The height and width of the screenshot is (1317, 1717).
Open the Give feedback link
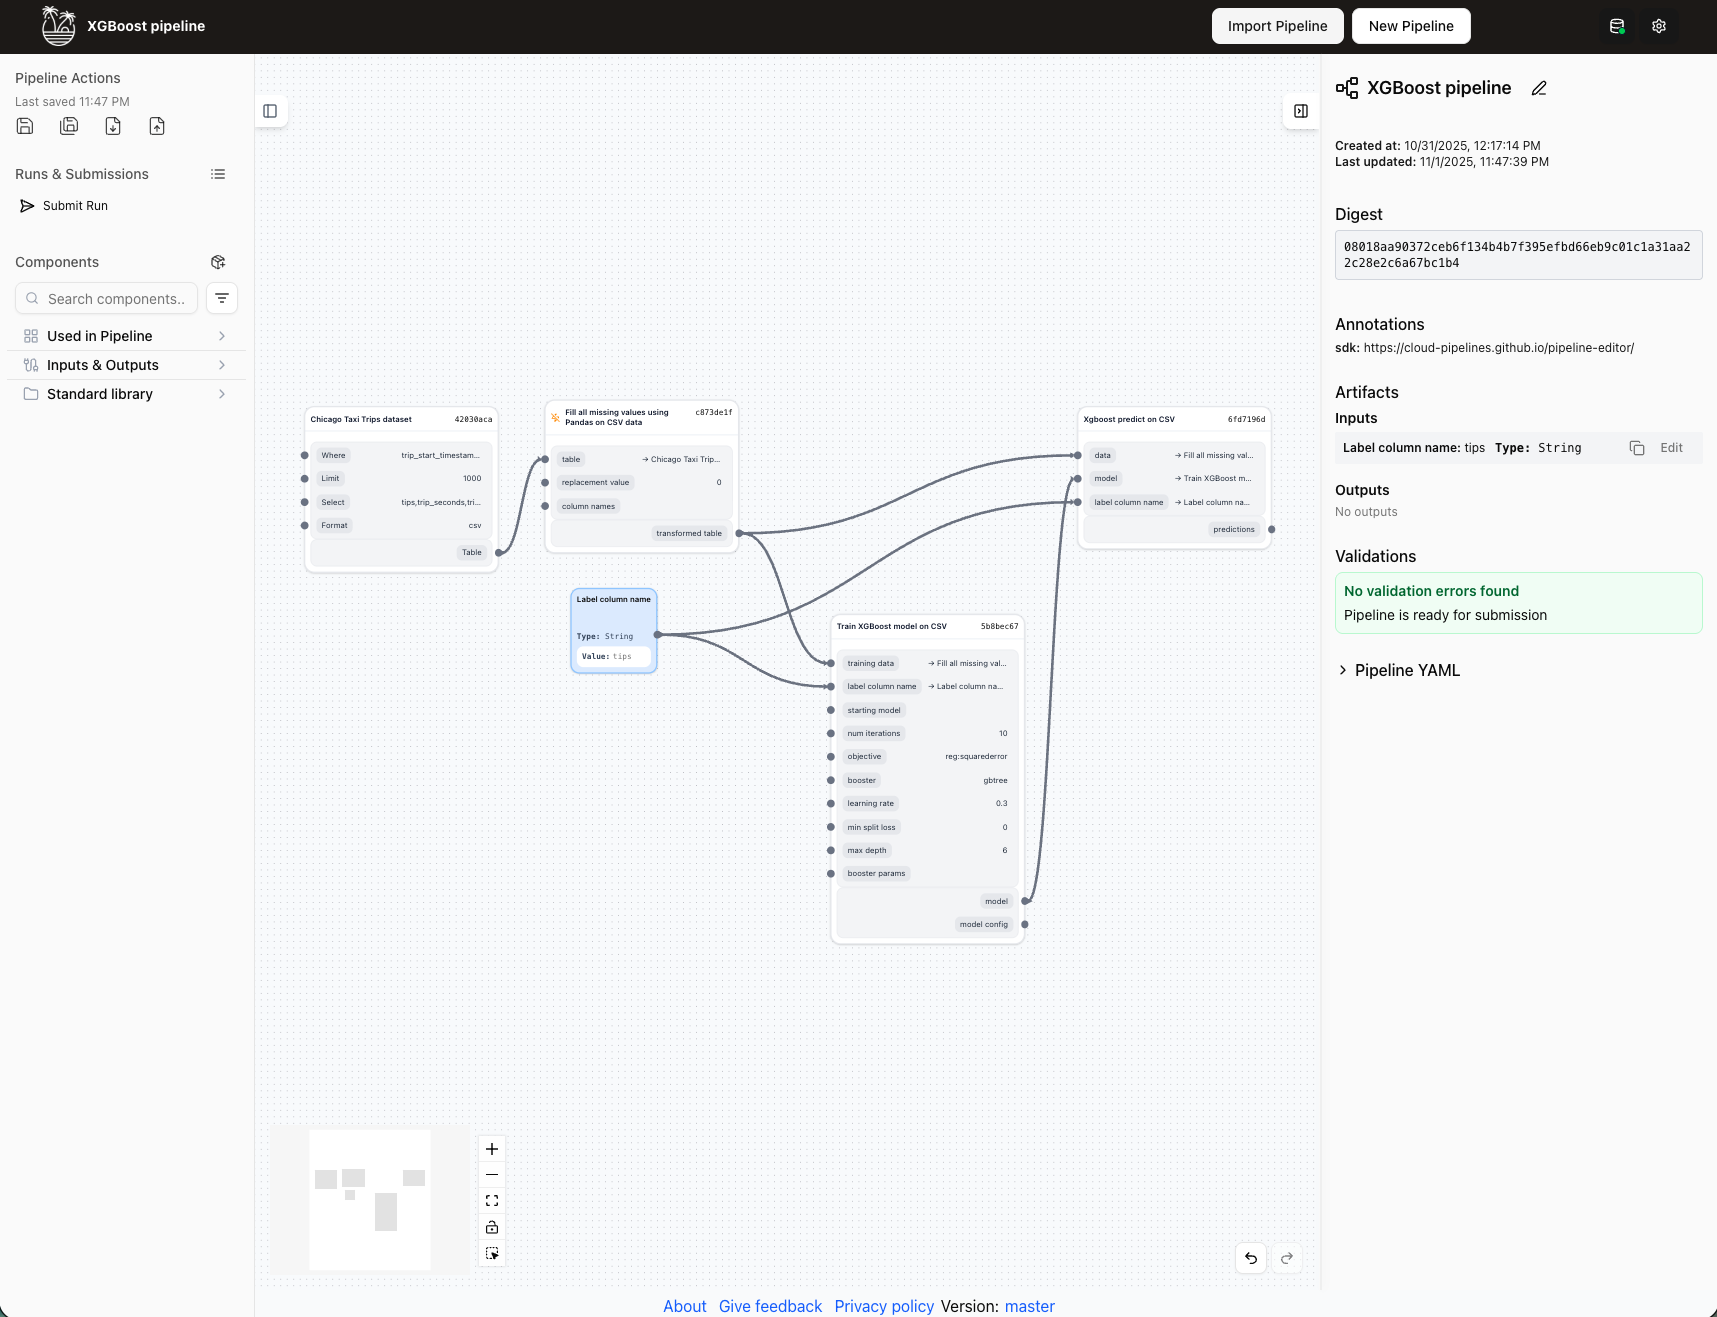pyautogui.click(x=770, y=1306)
